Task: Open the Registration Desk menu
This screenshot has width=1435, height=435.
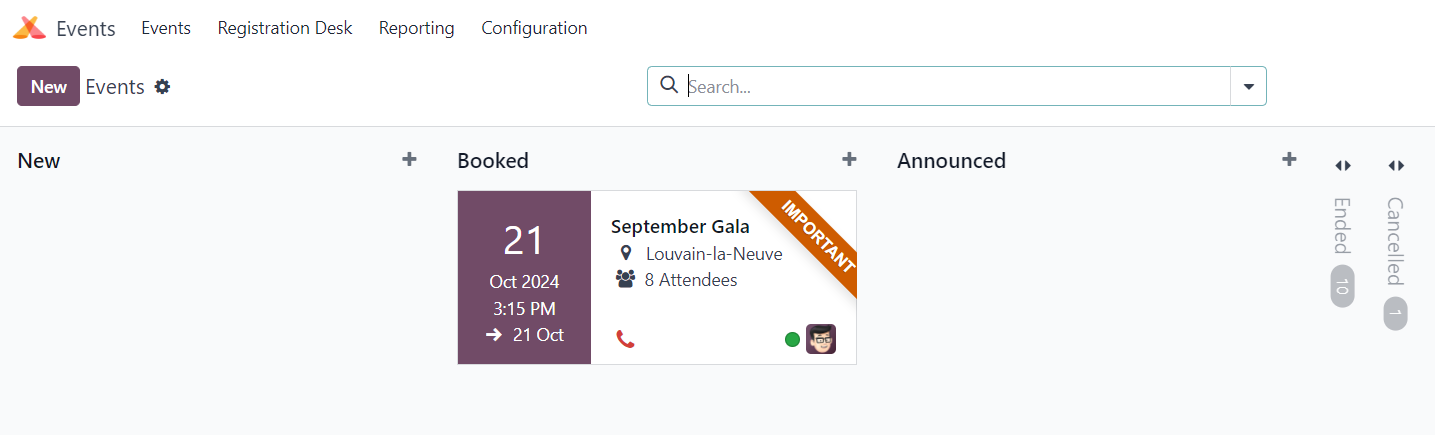Action: 285,28
